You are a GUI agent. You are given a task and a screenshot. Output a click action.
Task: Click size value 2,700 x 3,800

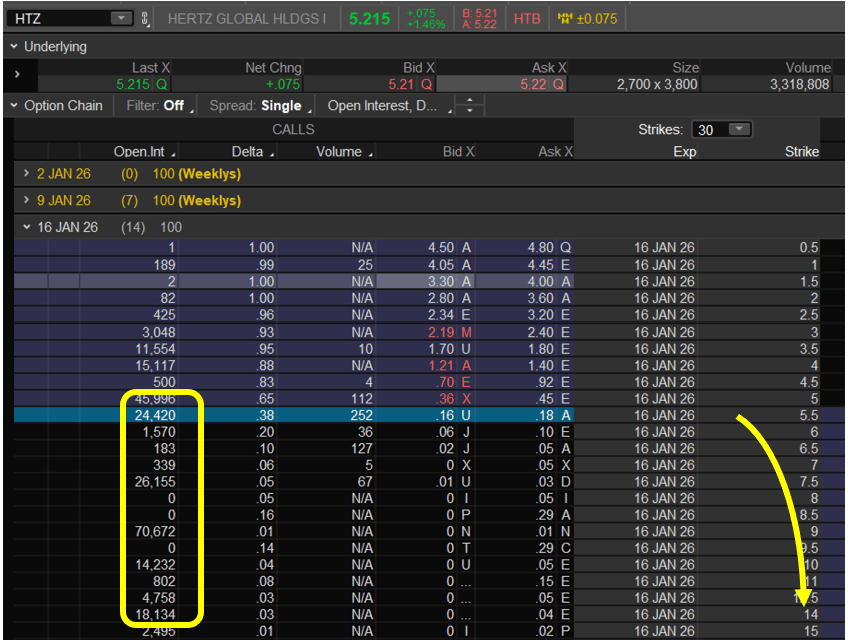(657, 84)
